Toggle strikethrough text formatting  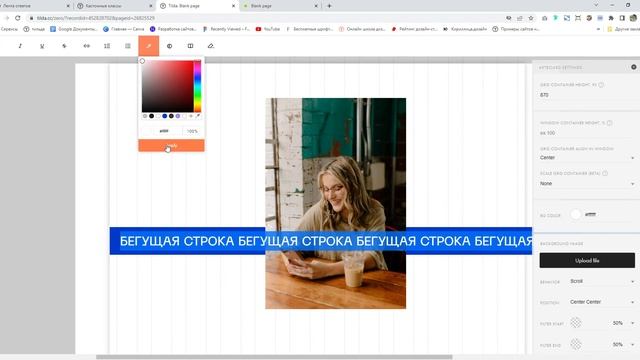[64, 46]
